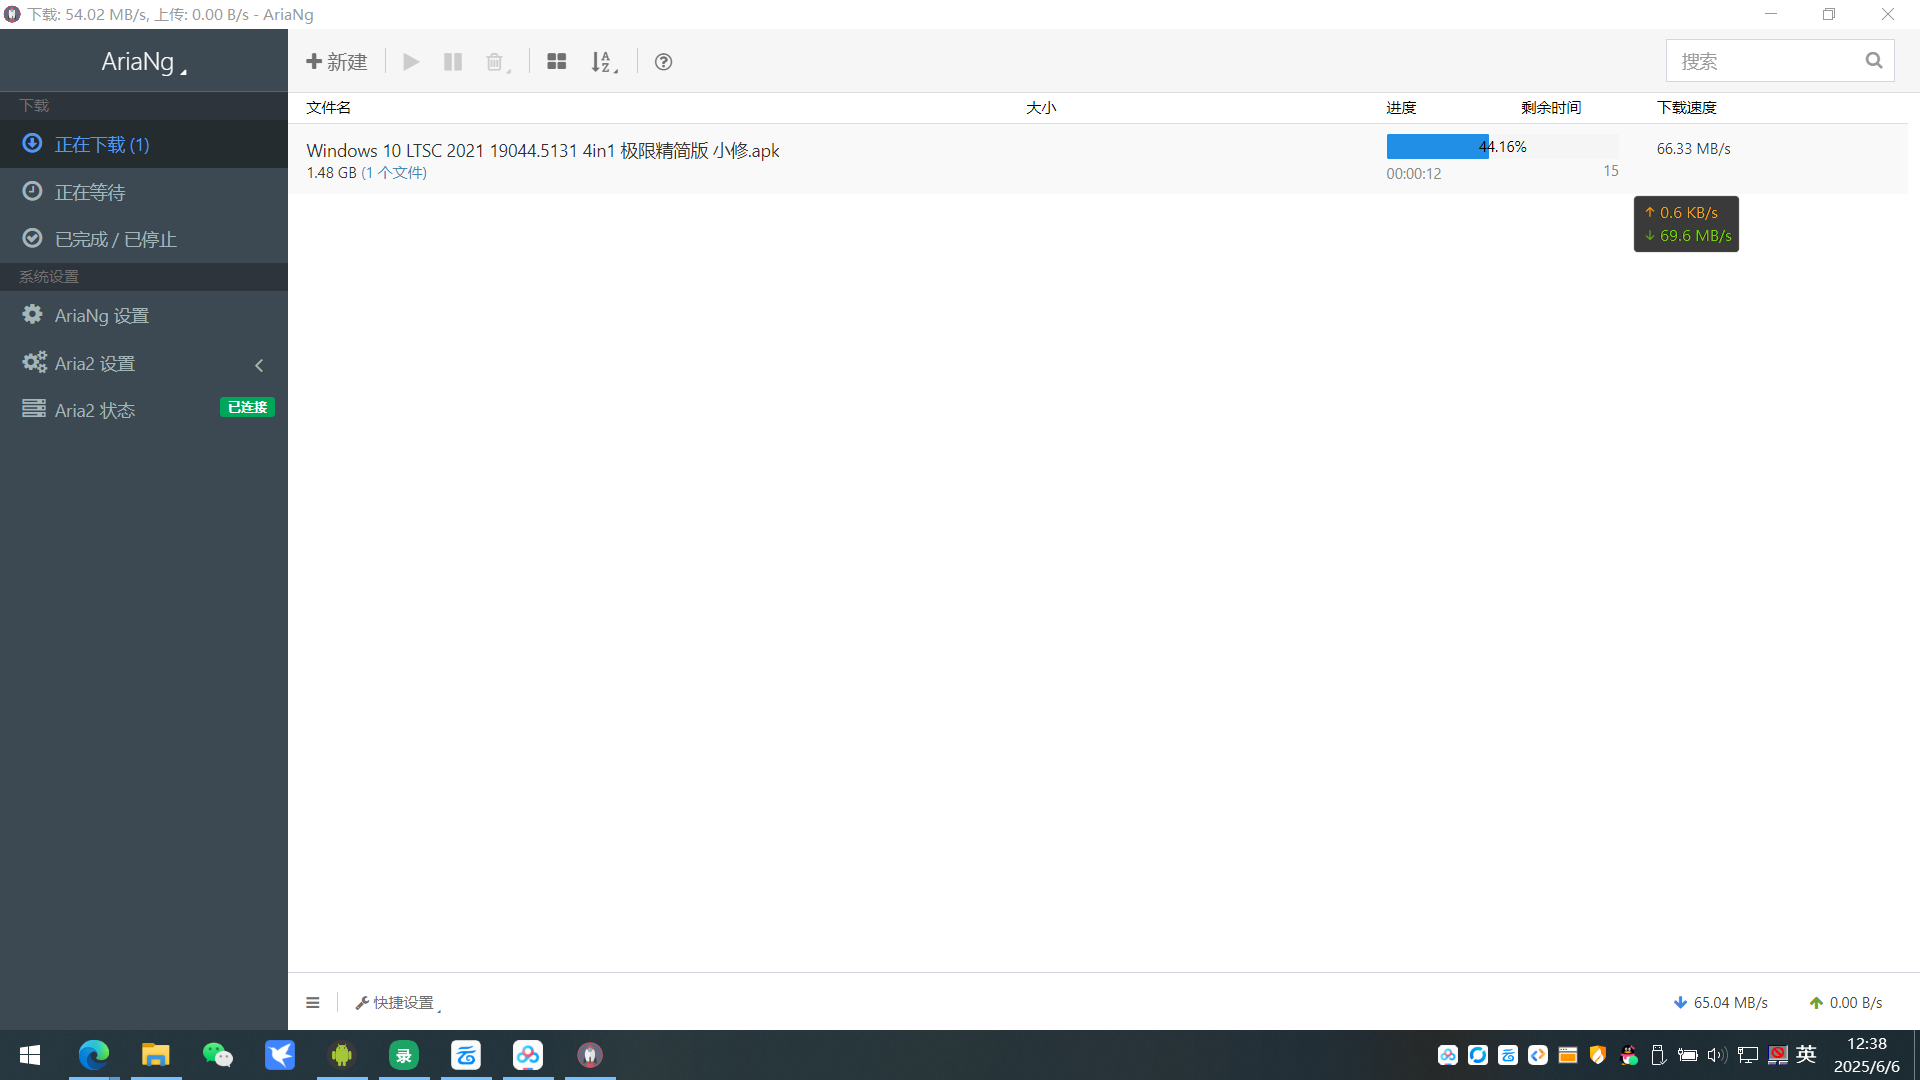Click the USB safely remove tray icon
Image resolution: width=1920 pixels, height=1080 pixels.
(x=1658, y=1055)
